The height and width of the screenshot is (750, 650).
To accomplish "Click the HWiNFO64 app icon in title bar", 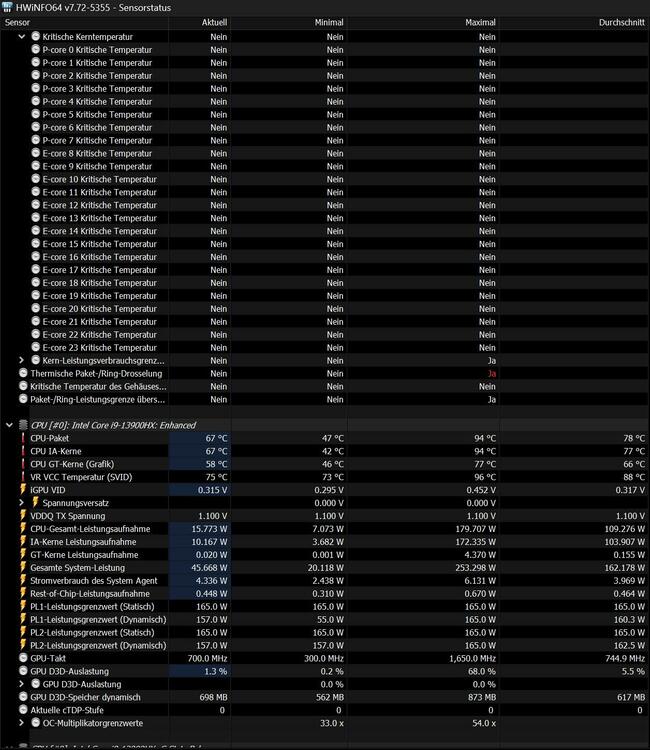I will 8,7.
